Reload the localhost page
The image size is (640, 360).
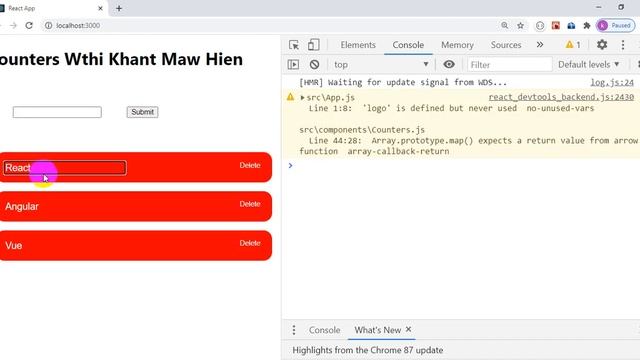pyautogui.click(x=29, y=25)
